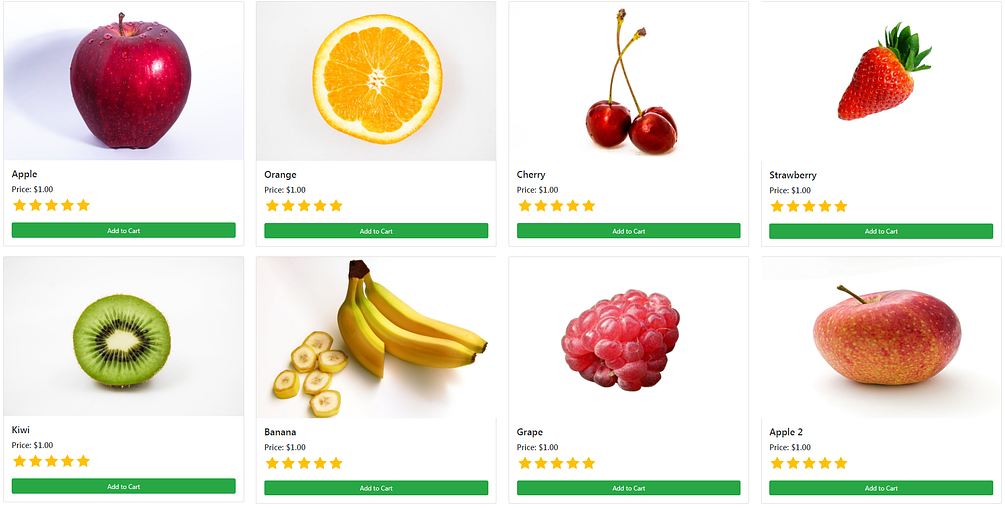1005x509 pixels.
Task: Add the Banana to cart
Action: click(376, 488)
